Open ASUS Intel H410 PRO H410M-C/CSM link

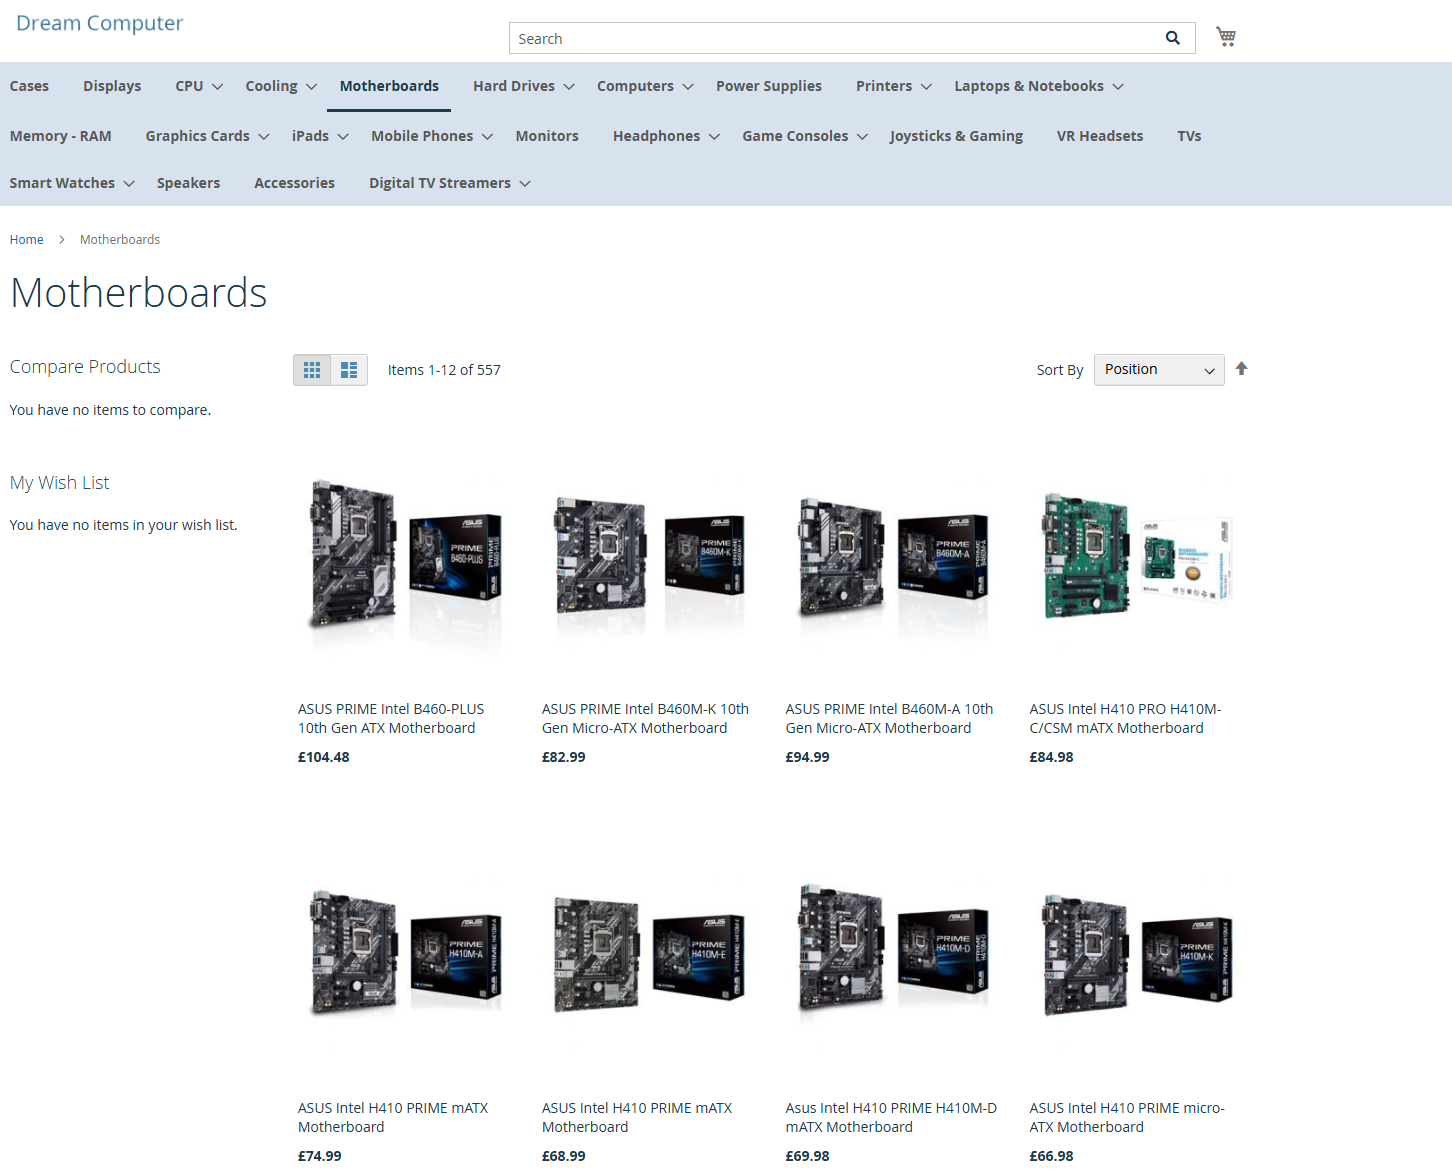(1125, 718)
